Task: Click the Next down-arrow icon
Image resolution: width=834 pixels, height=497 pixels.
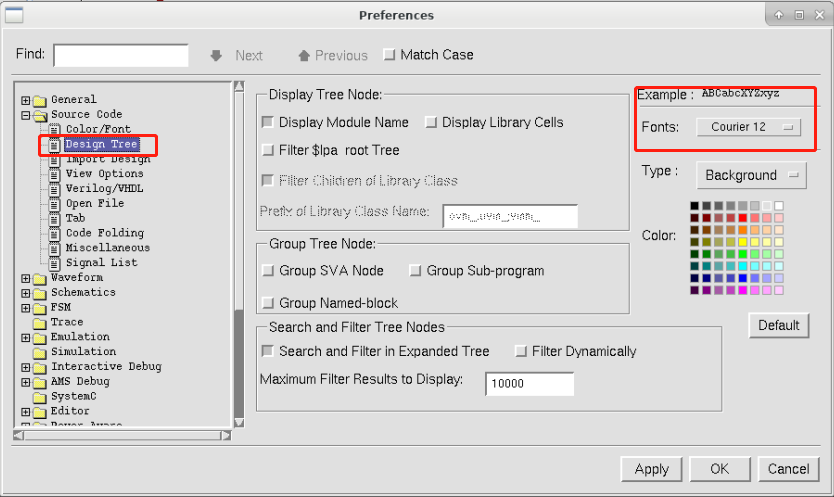Action: click(x=216, y=55)
